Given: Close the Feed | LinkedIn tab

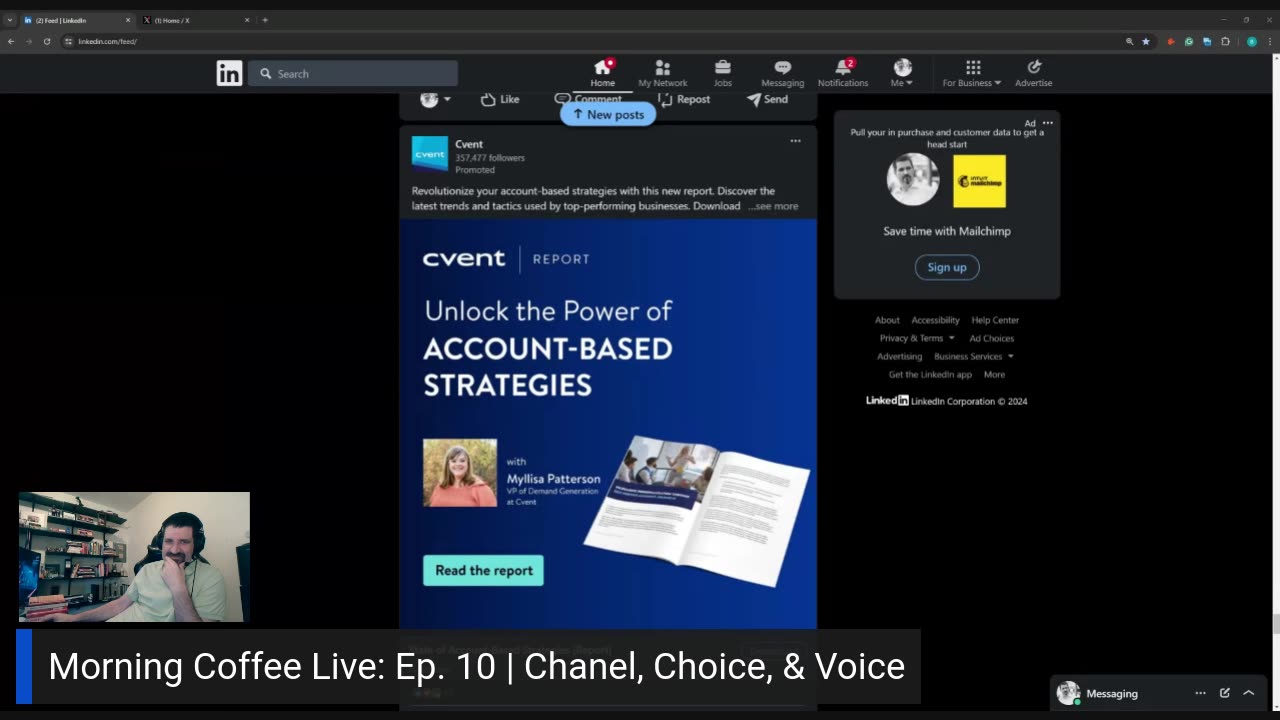Looking at the screenshot, I should (128, 20).
